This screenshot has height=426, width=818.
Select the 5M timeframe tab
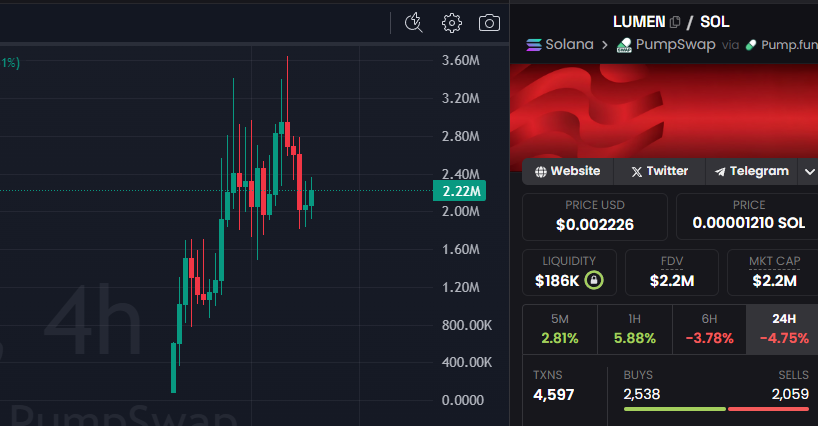coord(560,330)
